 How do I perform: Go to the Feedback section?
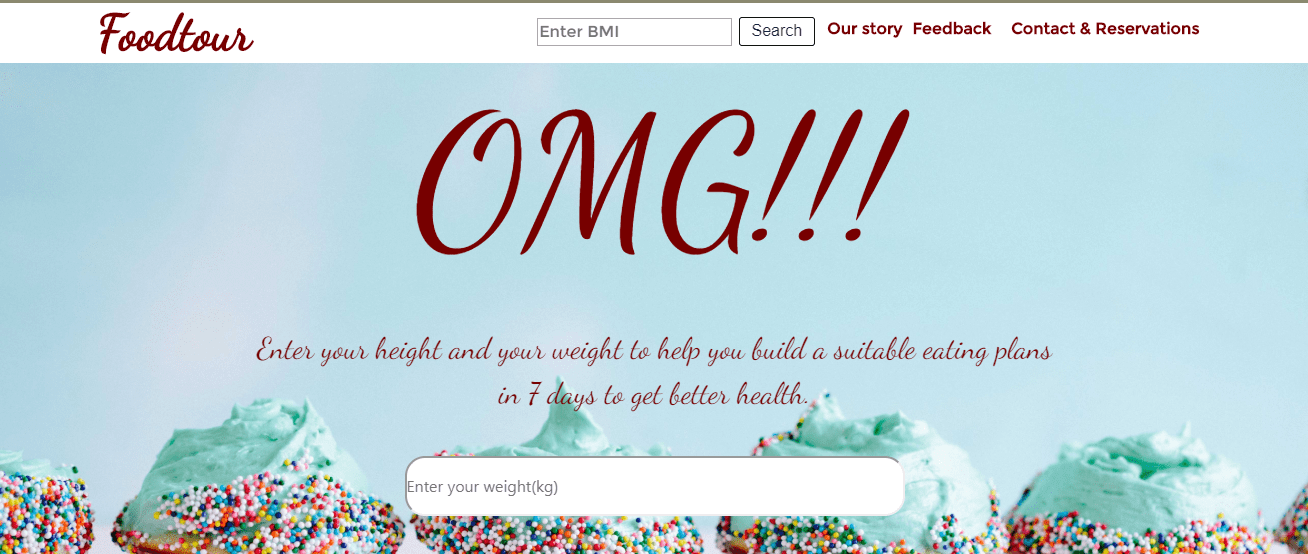click(x=952, y=29)
